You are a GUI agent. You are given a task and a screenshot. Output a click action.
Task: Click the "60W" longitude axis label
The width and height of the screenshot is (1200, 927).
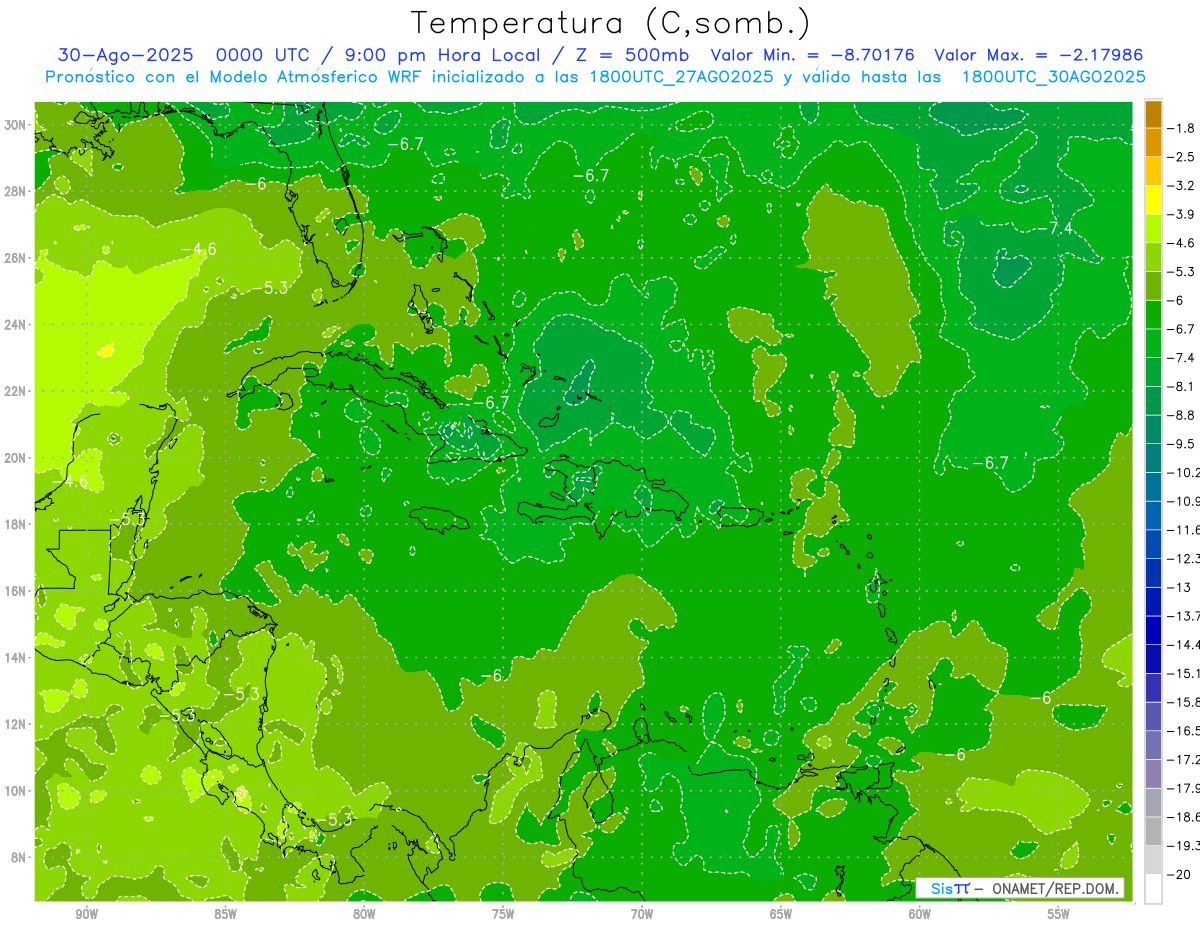click(x=920, y=914)
